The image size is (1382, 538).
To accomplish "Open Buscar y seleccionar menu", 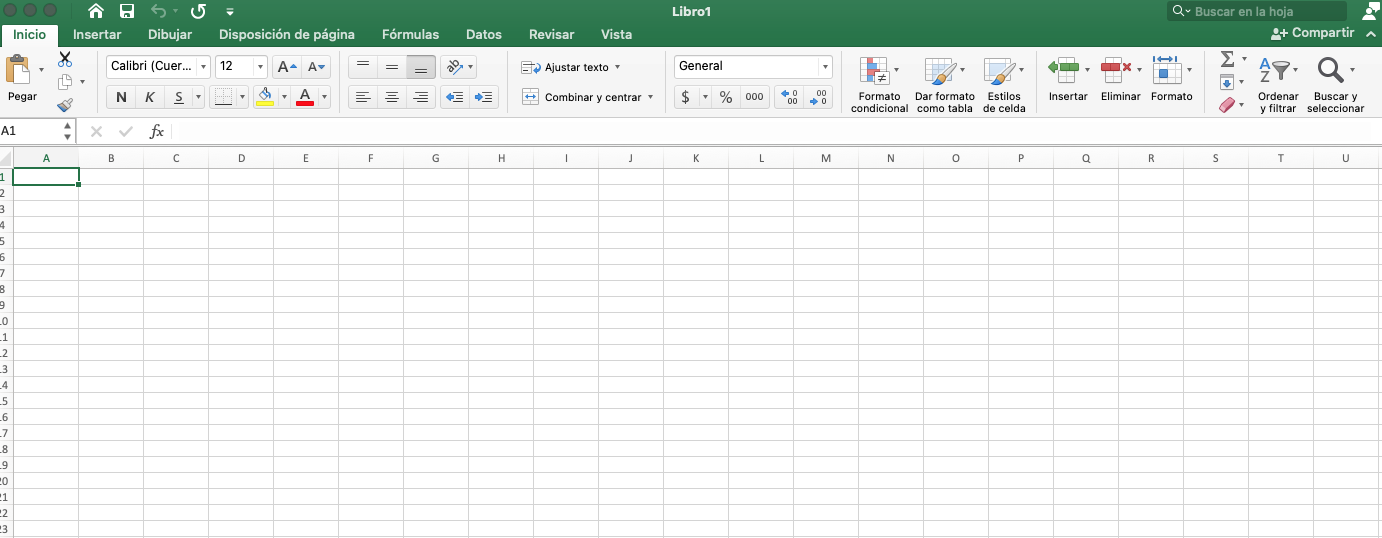I will point(1335,84).
